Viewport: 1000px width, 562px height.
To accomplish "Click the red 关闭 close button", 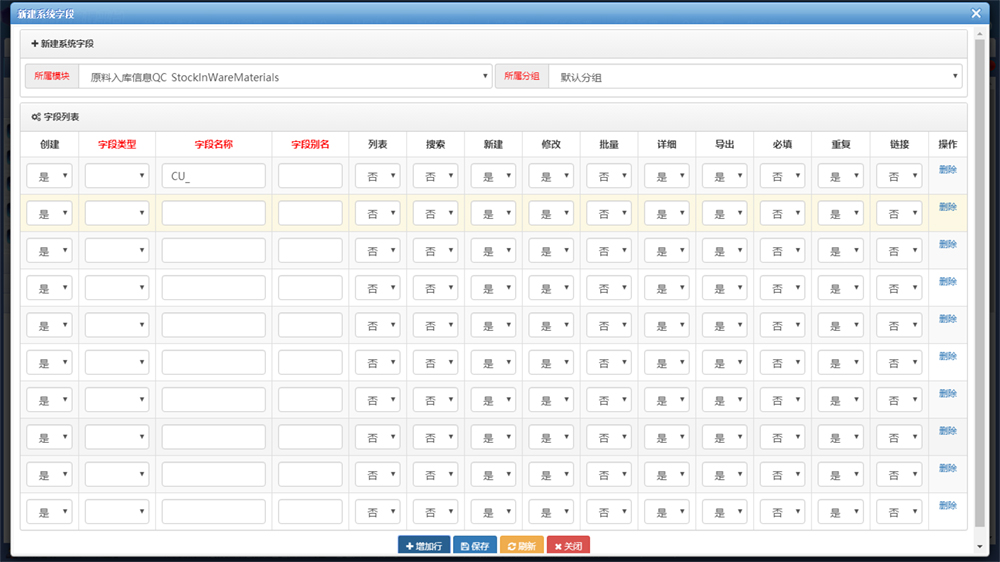I will pos(568,546).
